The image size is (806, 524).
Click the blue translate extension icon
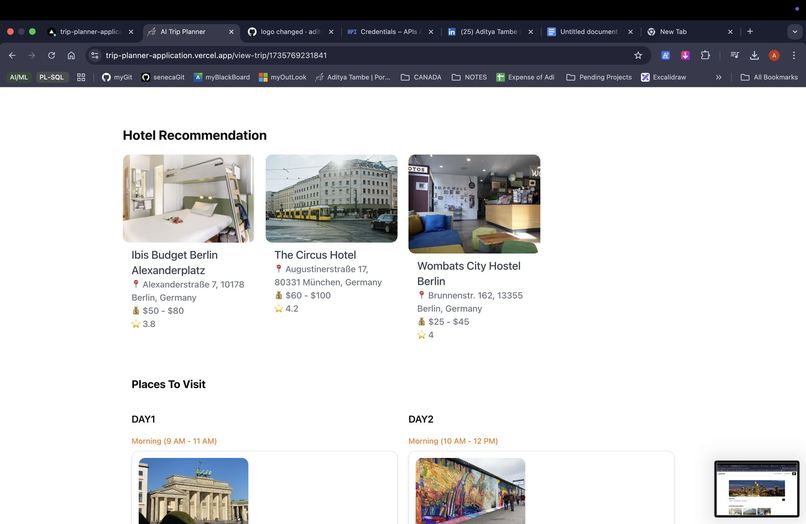[x=665, y=56]
